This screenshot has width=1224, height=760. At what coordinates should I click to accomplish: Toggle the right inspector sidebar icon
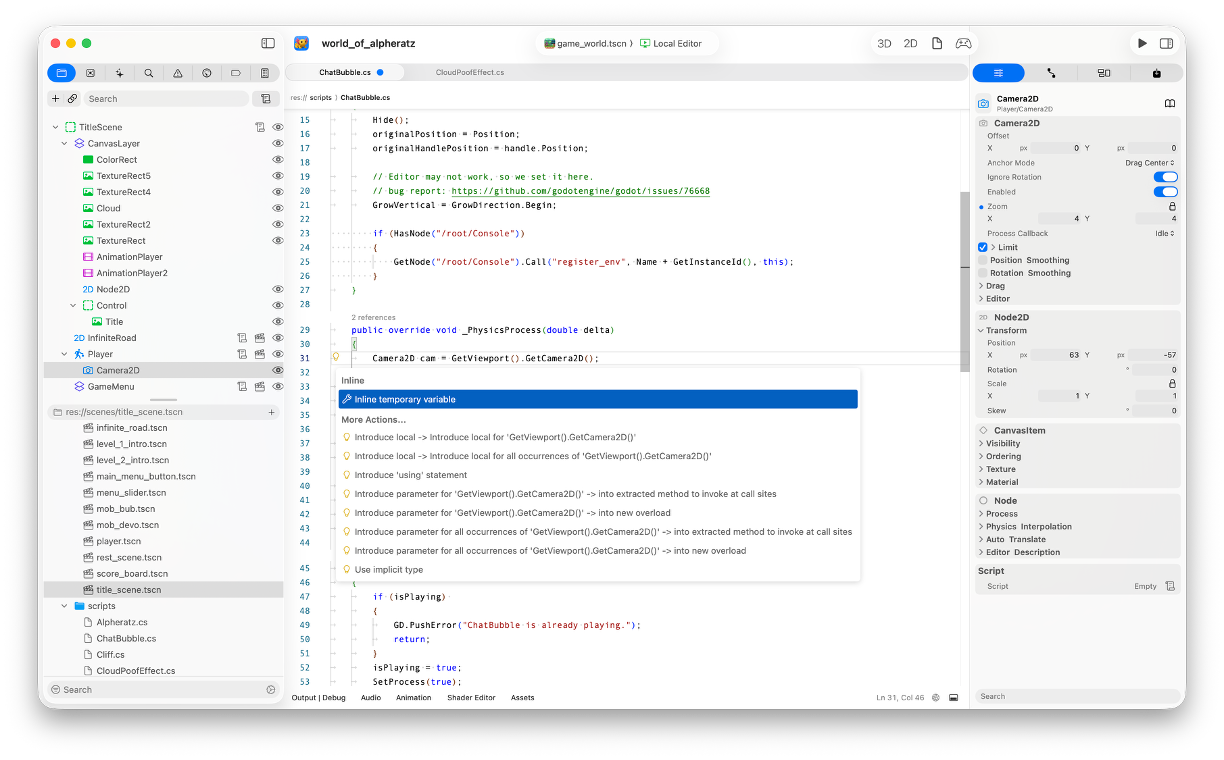[x=1167, y=44]
